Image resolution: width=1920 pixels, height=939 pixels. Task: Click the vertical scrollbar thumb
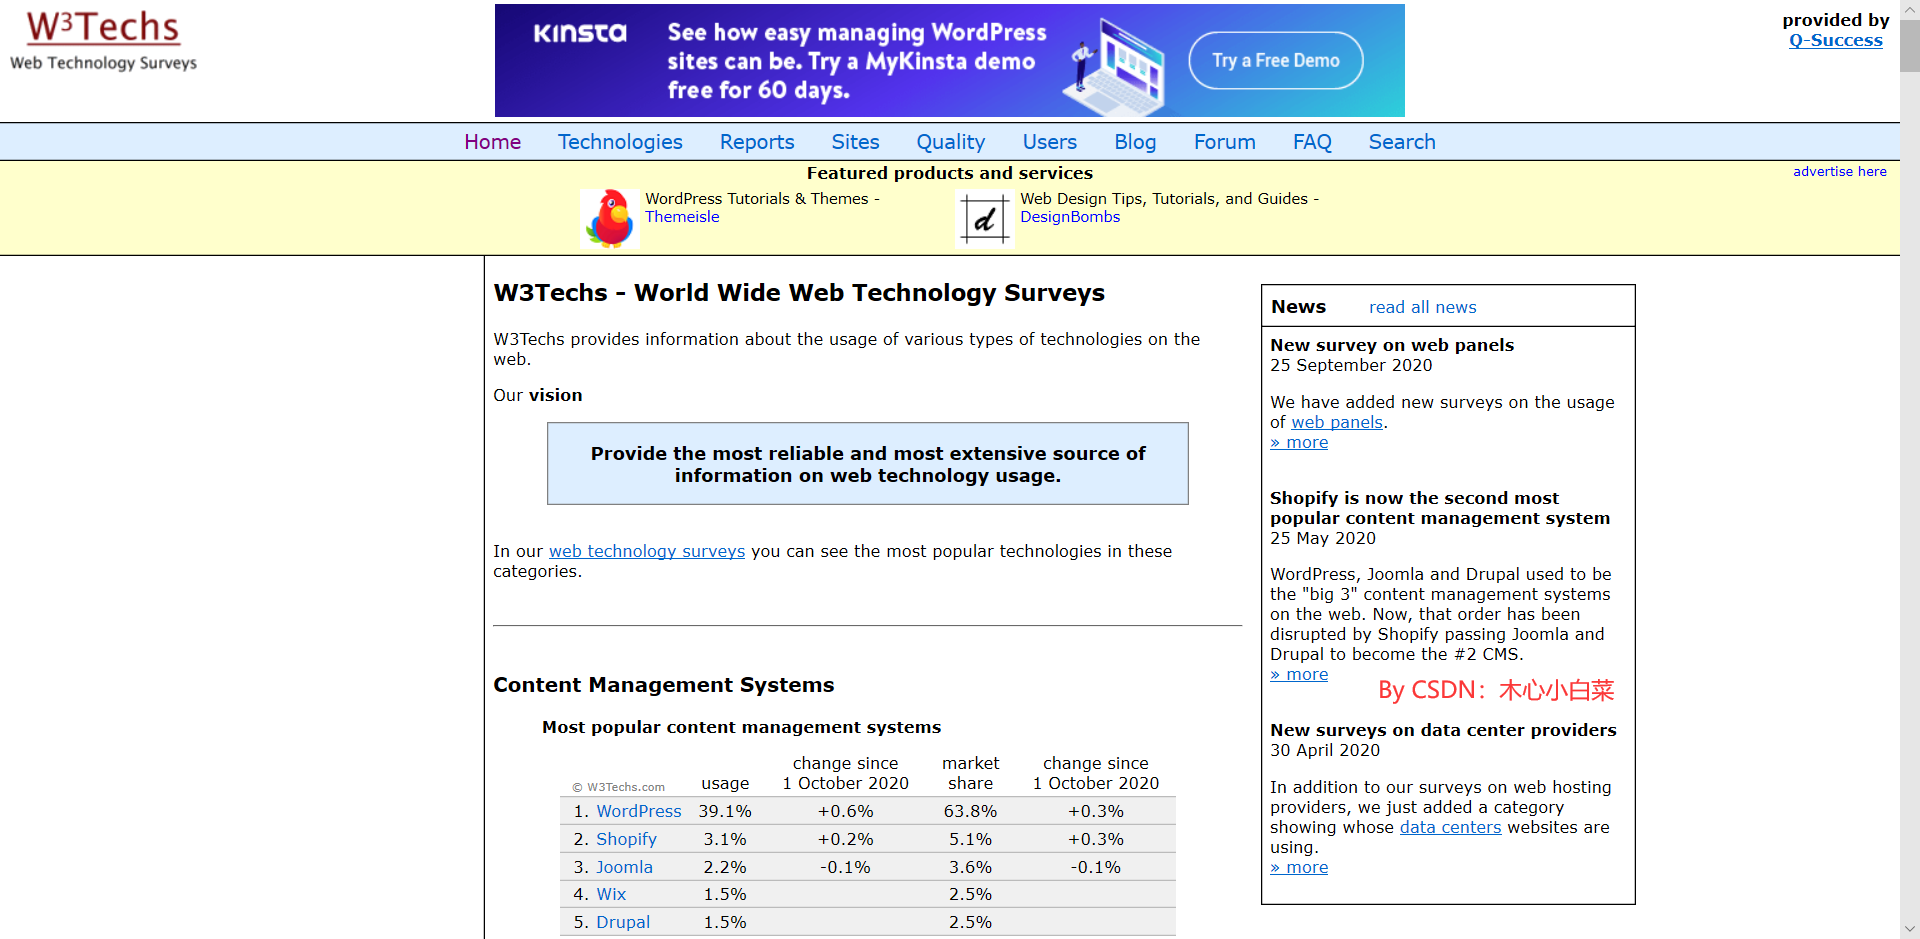coord(1910,45)
